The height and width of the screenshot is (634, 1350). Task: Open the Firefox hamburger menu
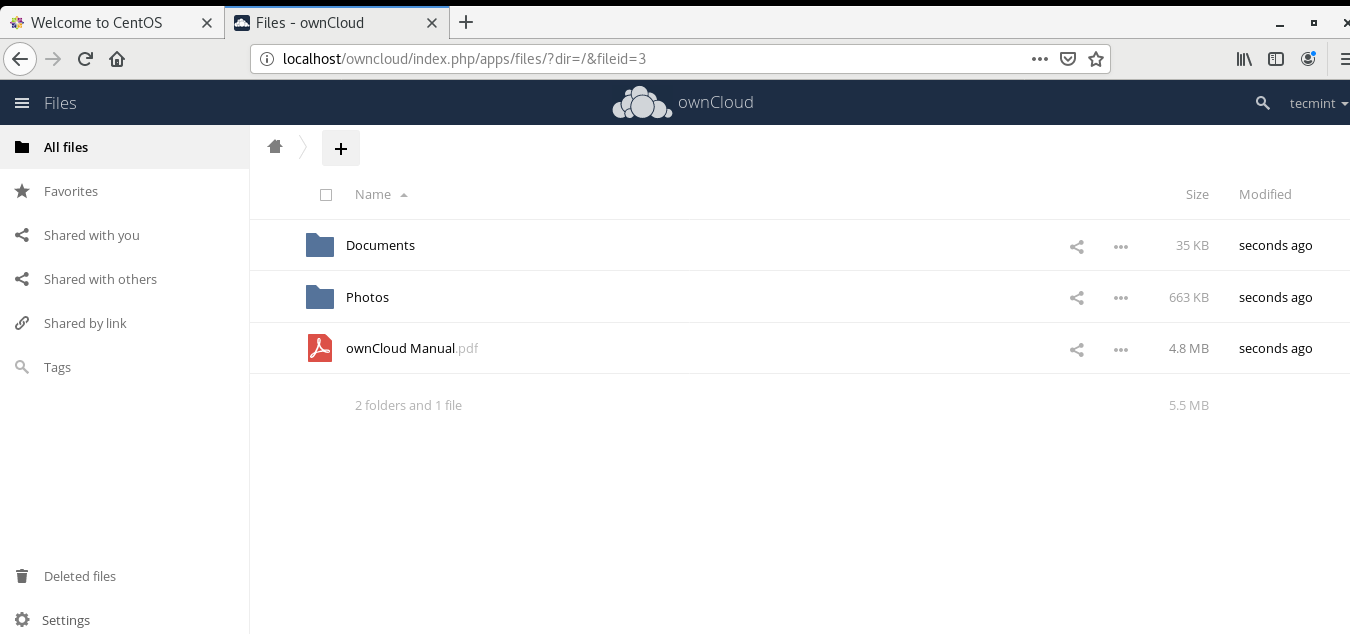click(1343, 59)
